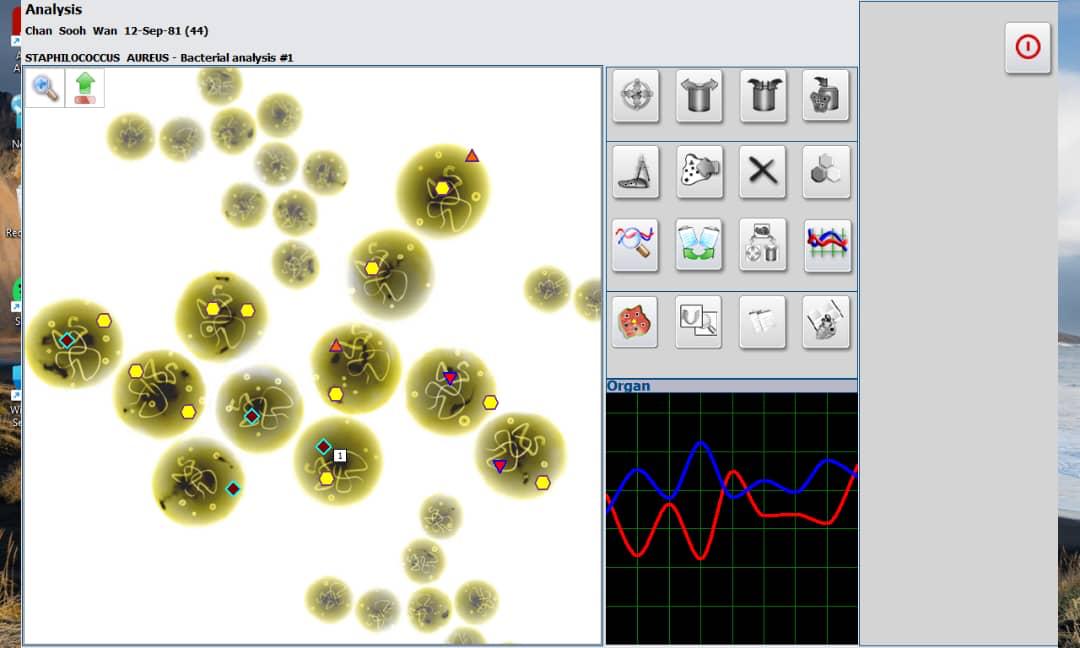Click the faded documents pages button
The image size is (1080, 648).
pos(763,322)
